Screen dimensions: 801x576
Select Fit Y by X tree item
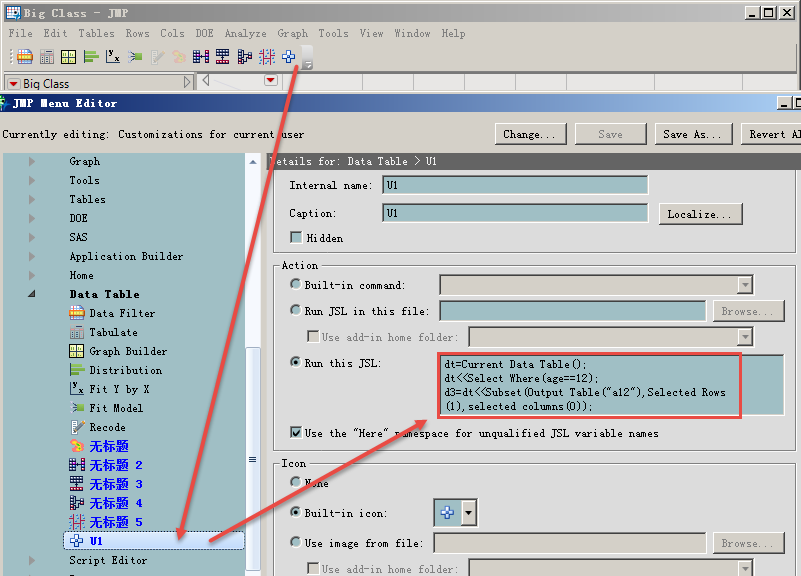109,389
